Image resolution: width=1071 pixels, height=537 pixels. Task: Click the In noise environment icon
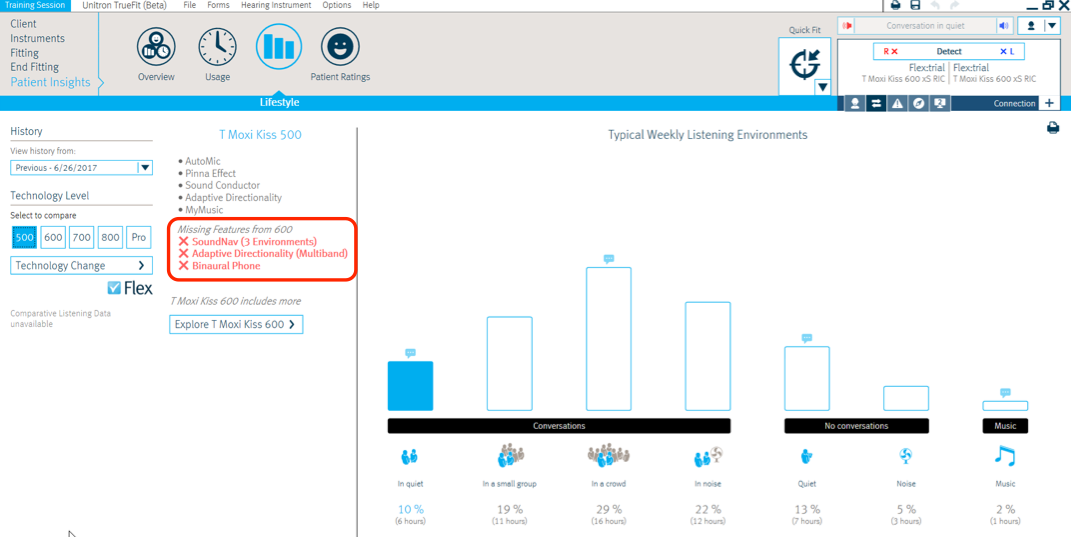708,456
